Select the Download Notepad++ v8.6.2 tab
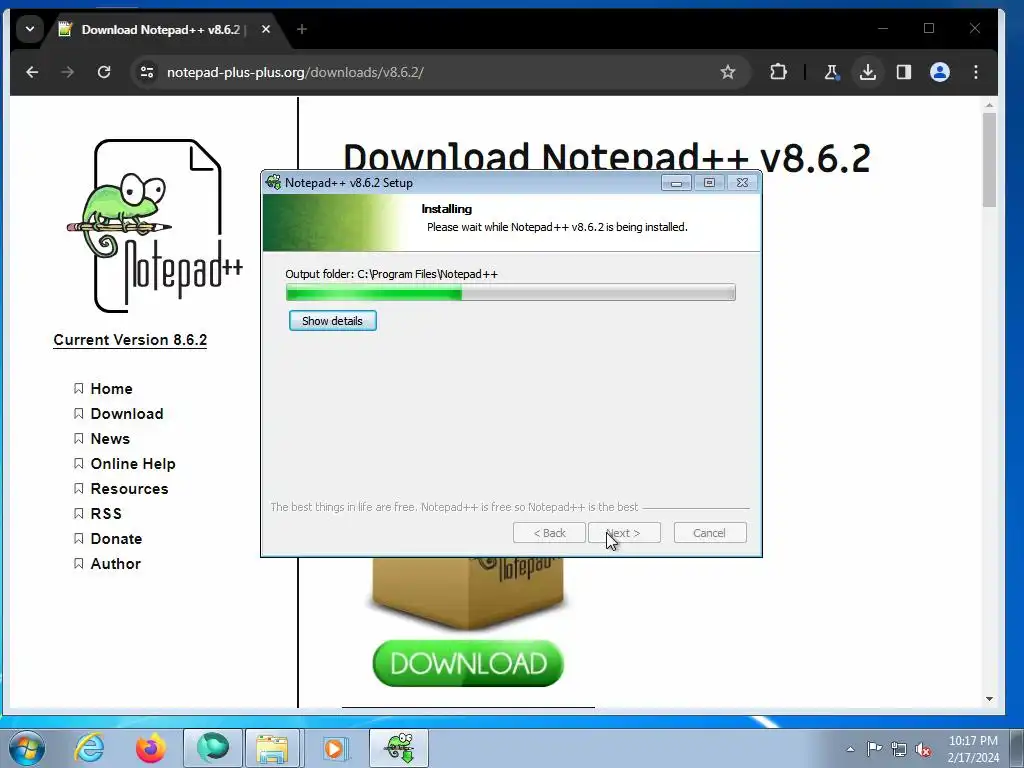This screenshot has height=768, width=1024. pyautogui.click(x=161, y=29)
